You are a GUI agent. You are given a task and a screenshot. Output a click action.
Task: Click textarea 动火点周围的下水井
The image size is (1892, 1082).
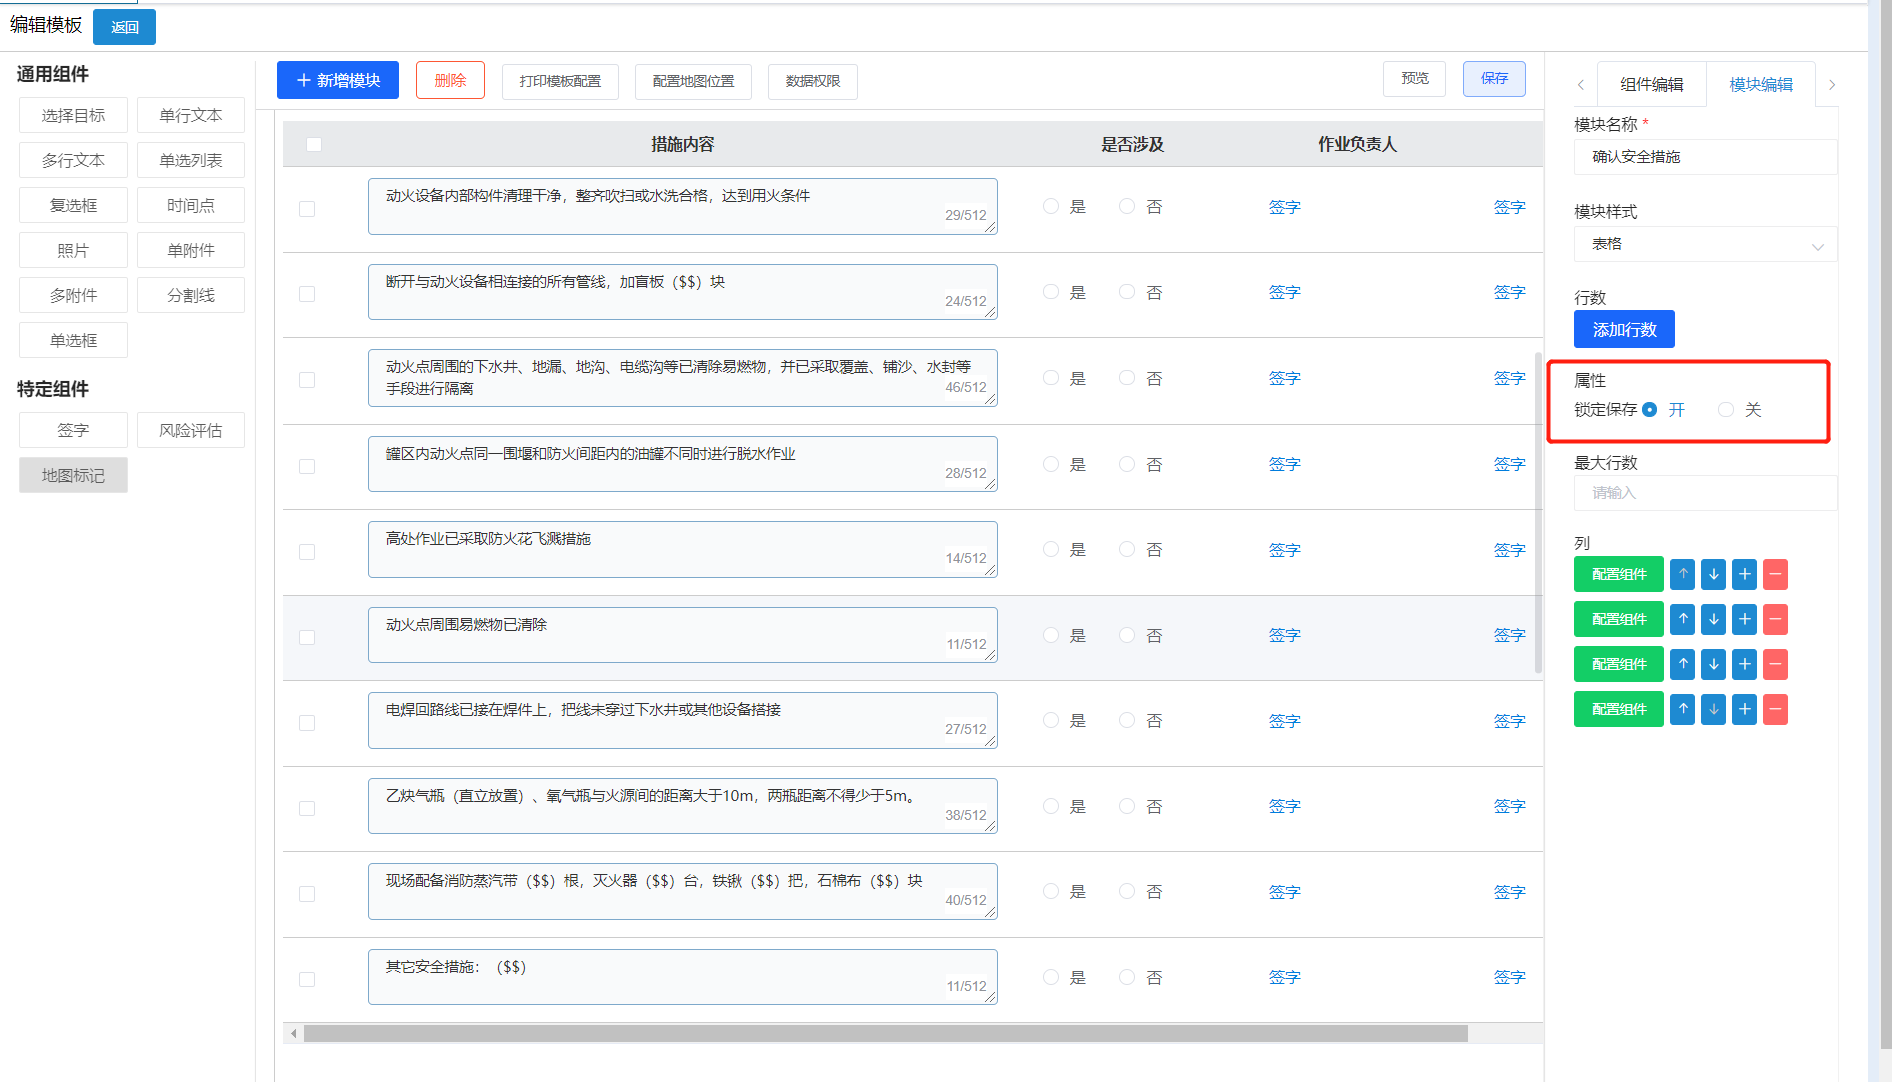(x=683, y=378)
